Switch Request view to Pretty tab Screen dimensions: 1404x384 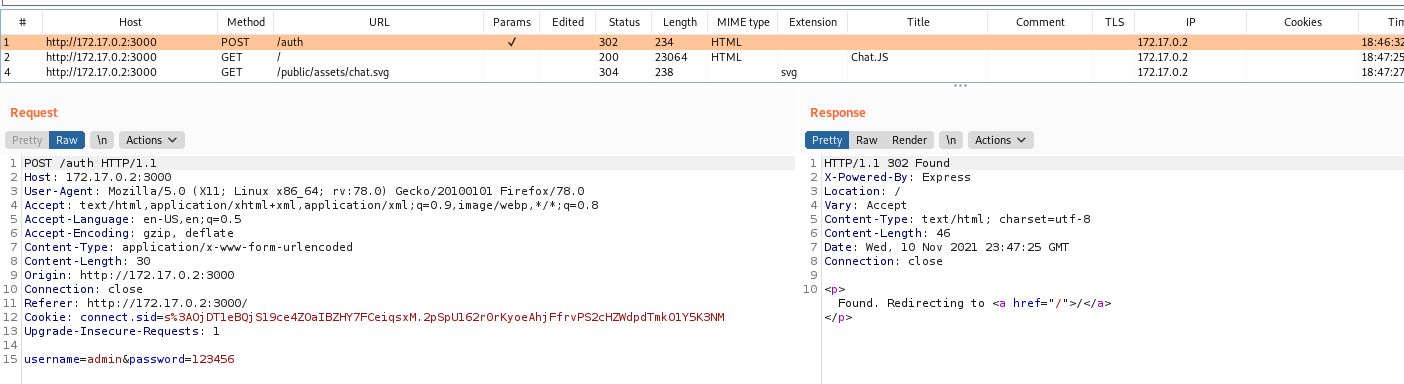pyautogui.click(x=28, y=140)
